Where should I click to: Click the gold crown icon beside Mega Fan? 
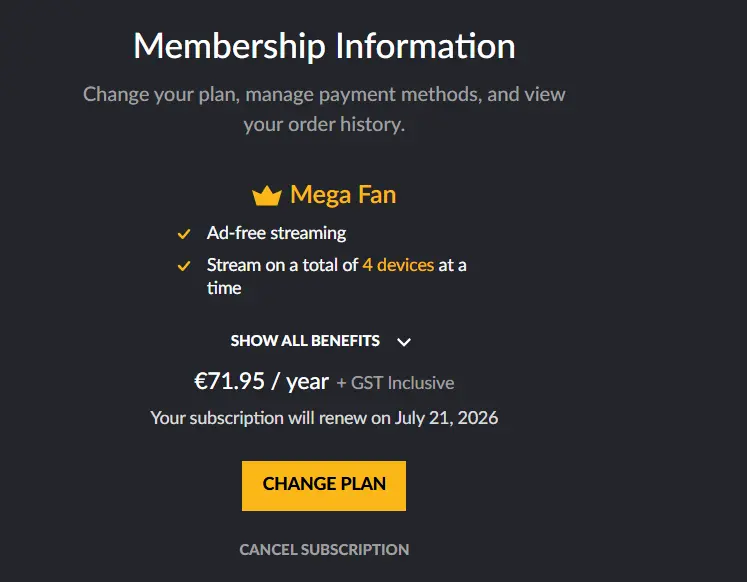pos(267,196)
